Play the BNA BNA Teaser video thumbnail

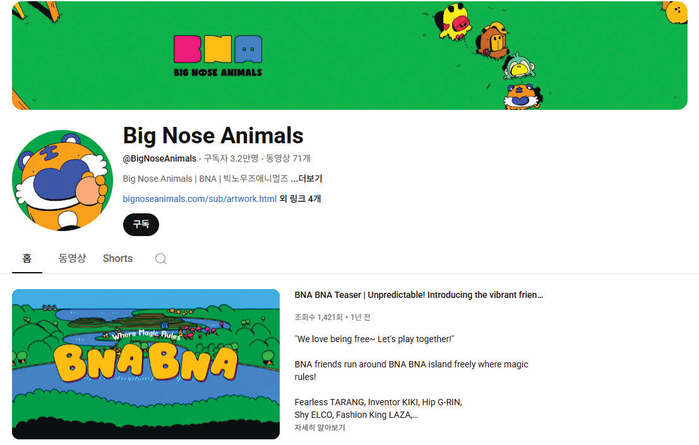[x=146, y=363]
